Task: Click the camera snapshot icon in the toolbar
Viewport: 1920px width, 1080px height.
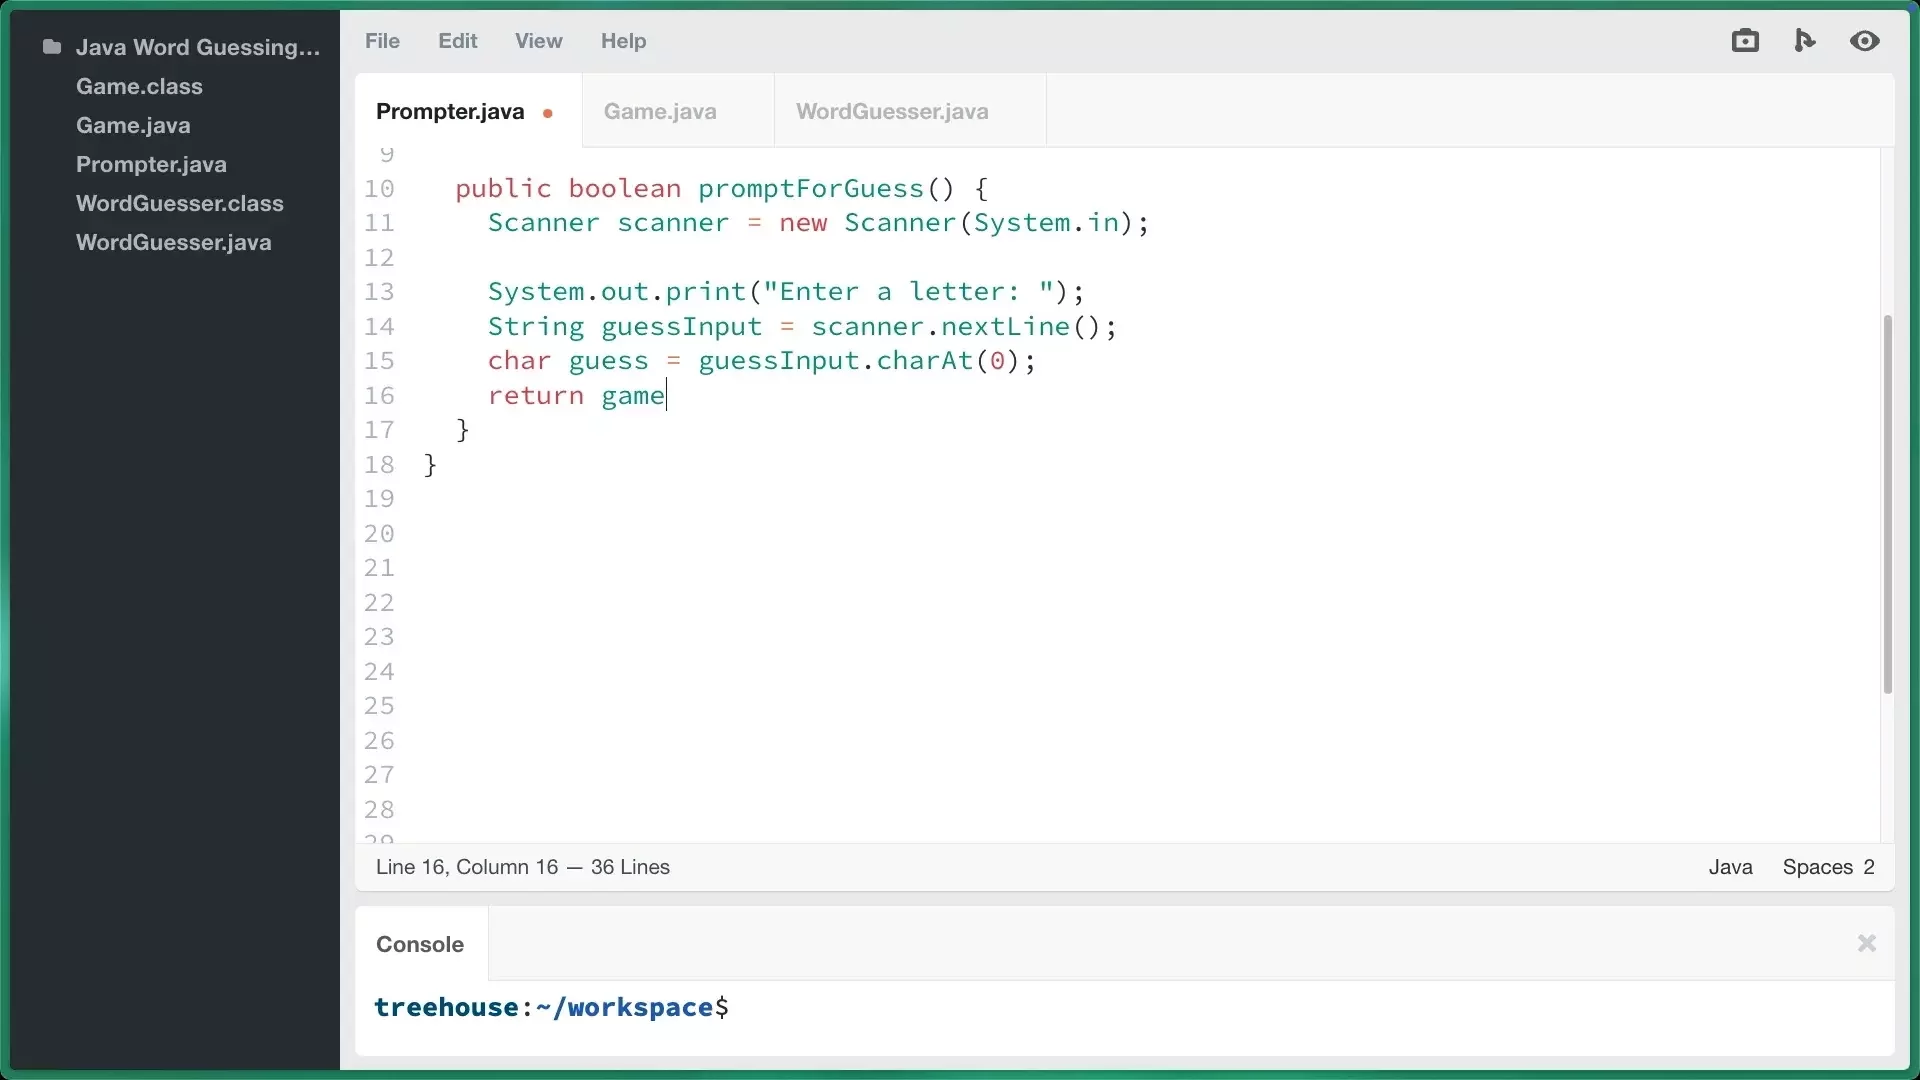Action: pyautogui.click(x=1746, y=41)
